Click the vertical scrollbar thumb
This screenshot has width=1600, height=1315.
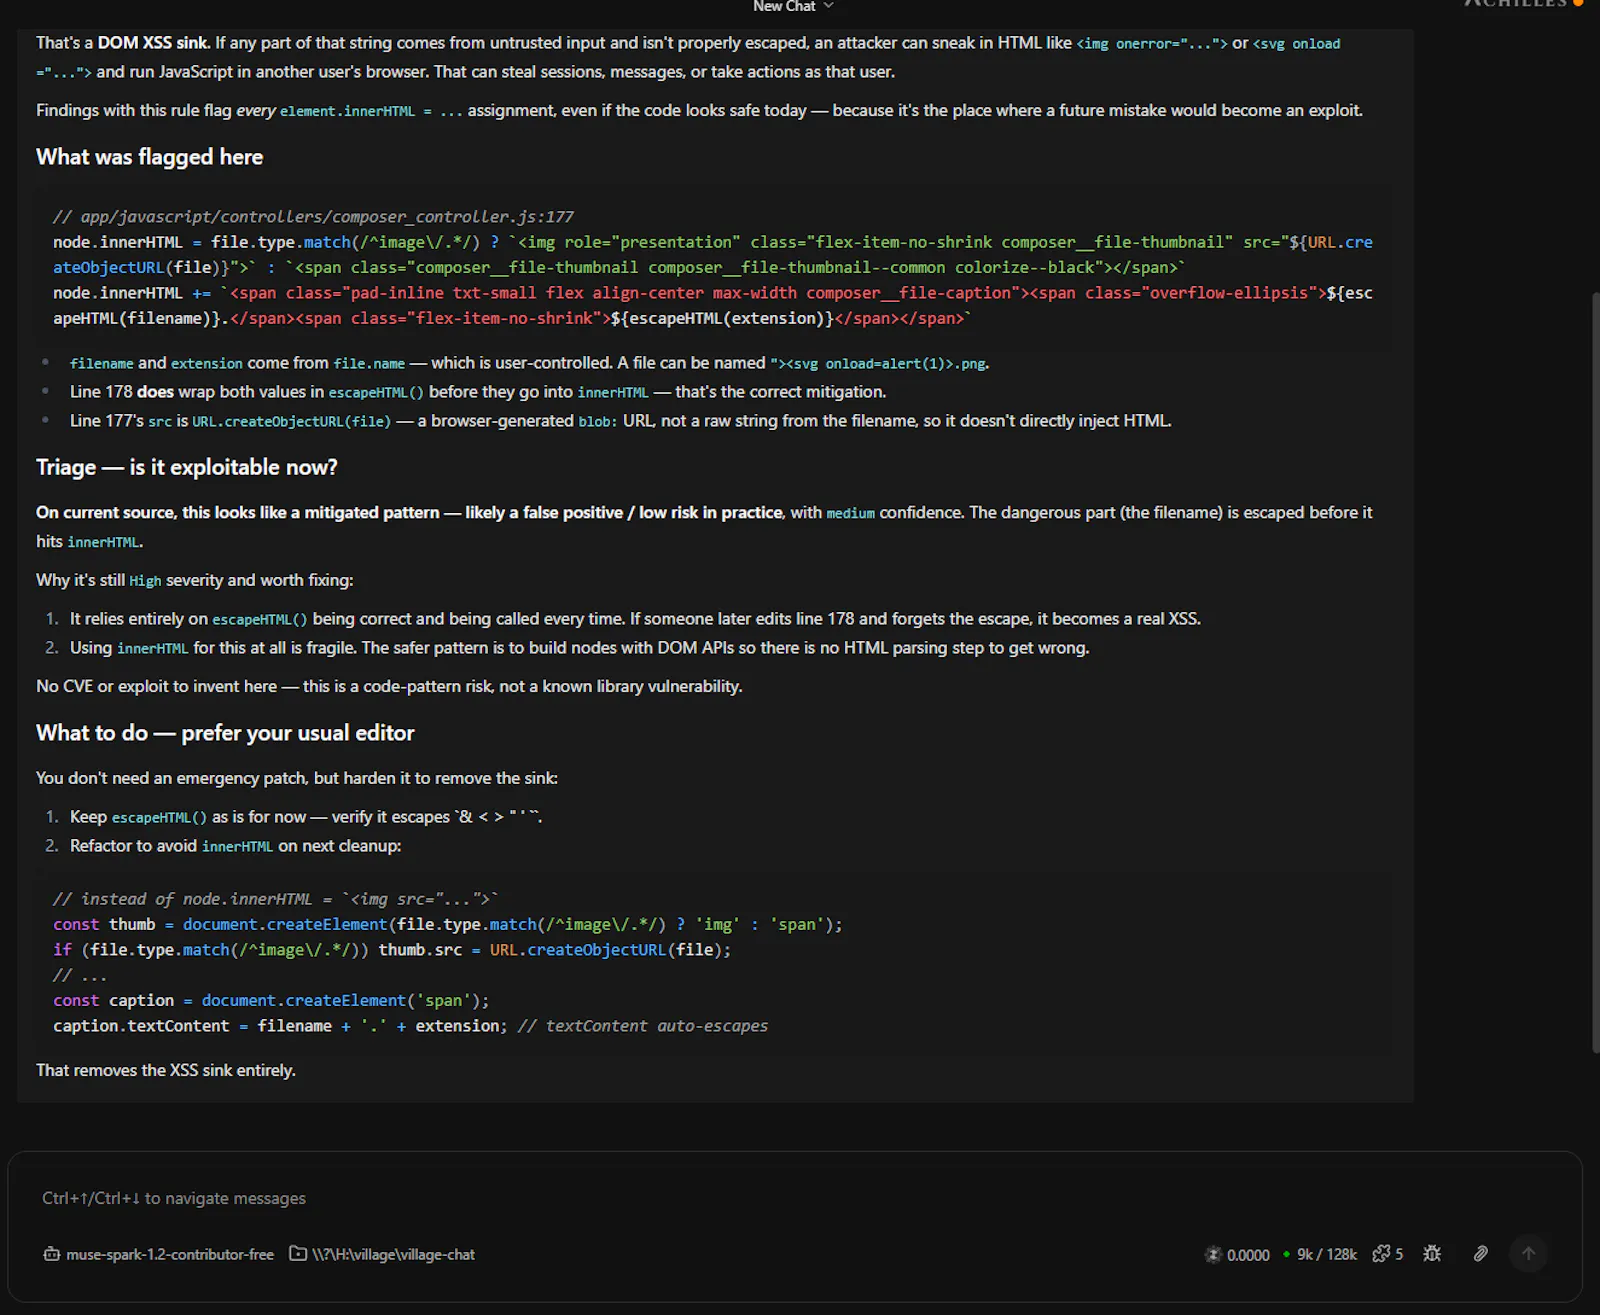[x=1595, y=671]
